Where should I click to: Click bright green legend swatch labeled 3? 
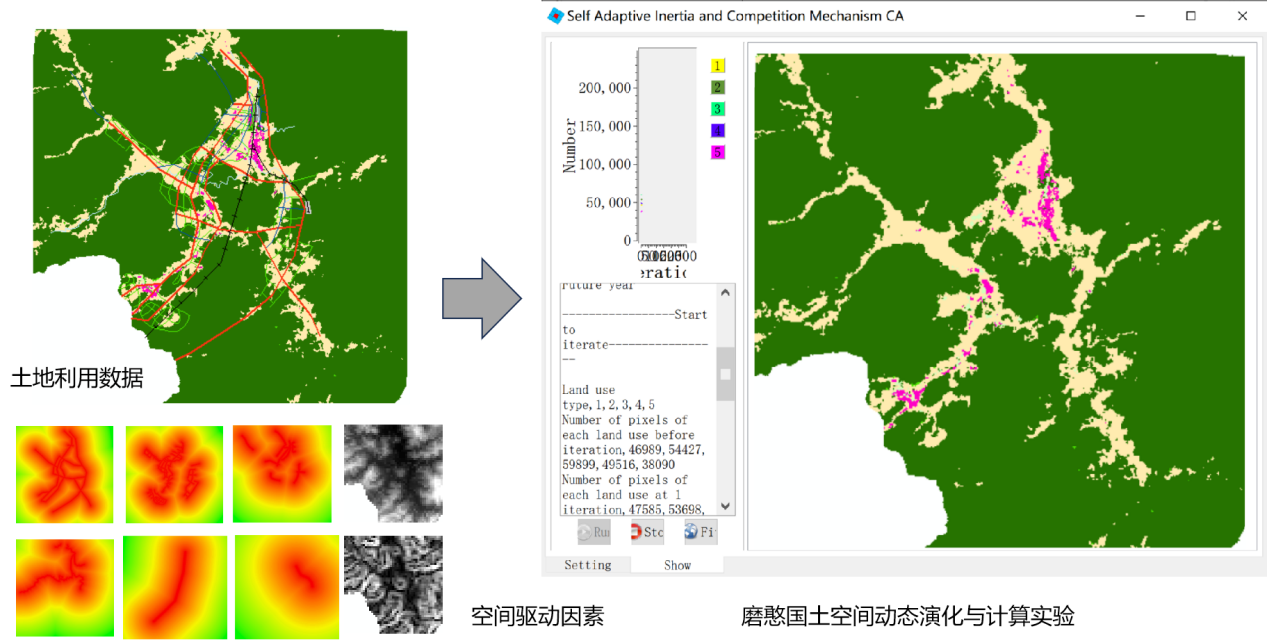coord(717,109)
